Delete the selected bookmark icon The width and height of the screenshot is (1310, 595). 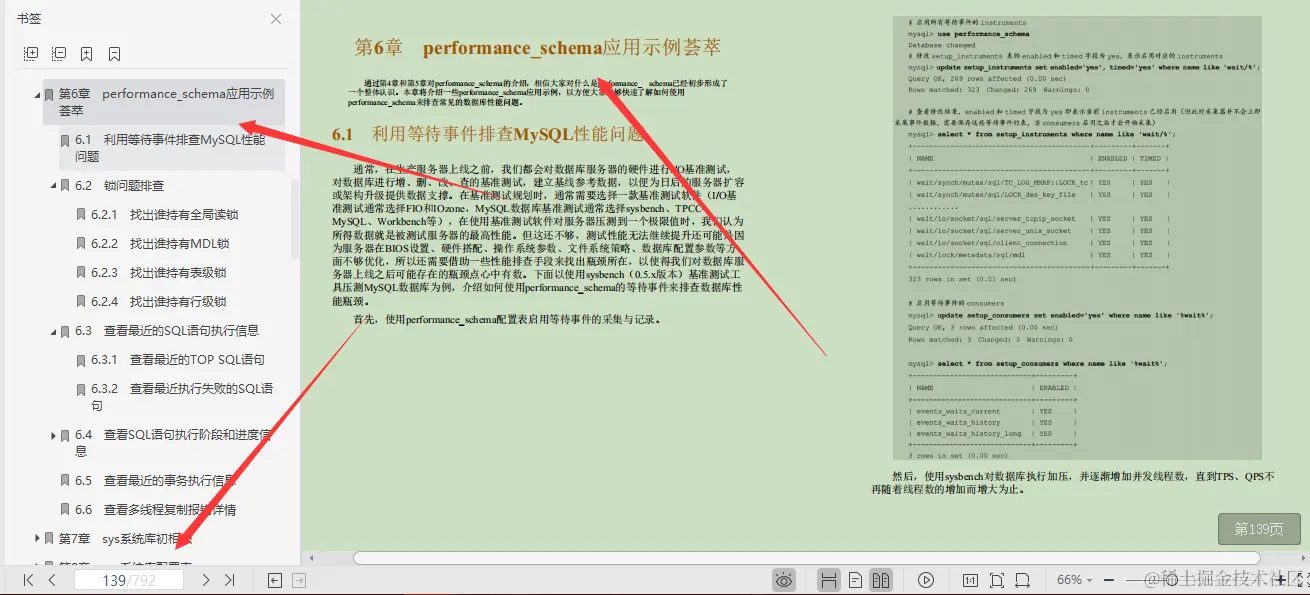click(115, 53)
